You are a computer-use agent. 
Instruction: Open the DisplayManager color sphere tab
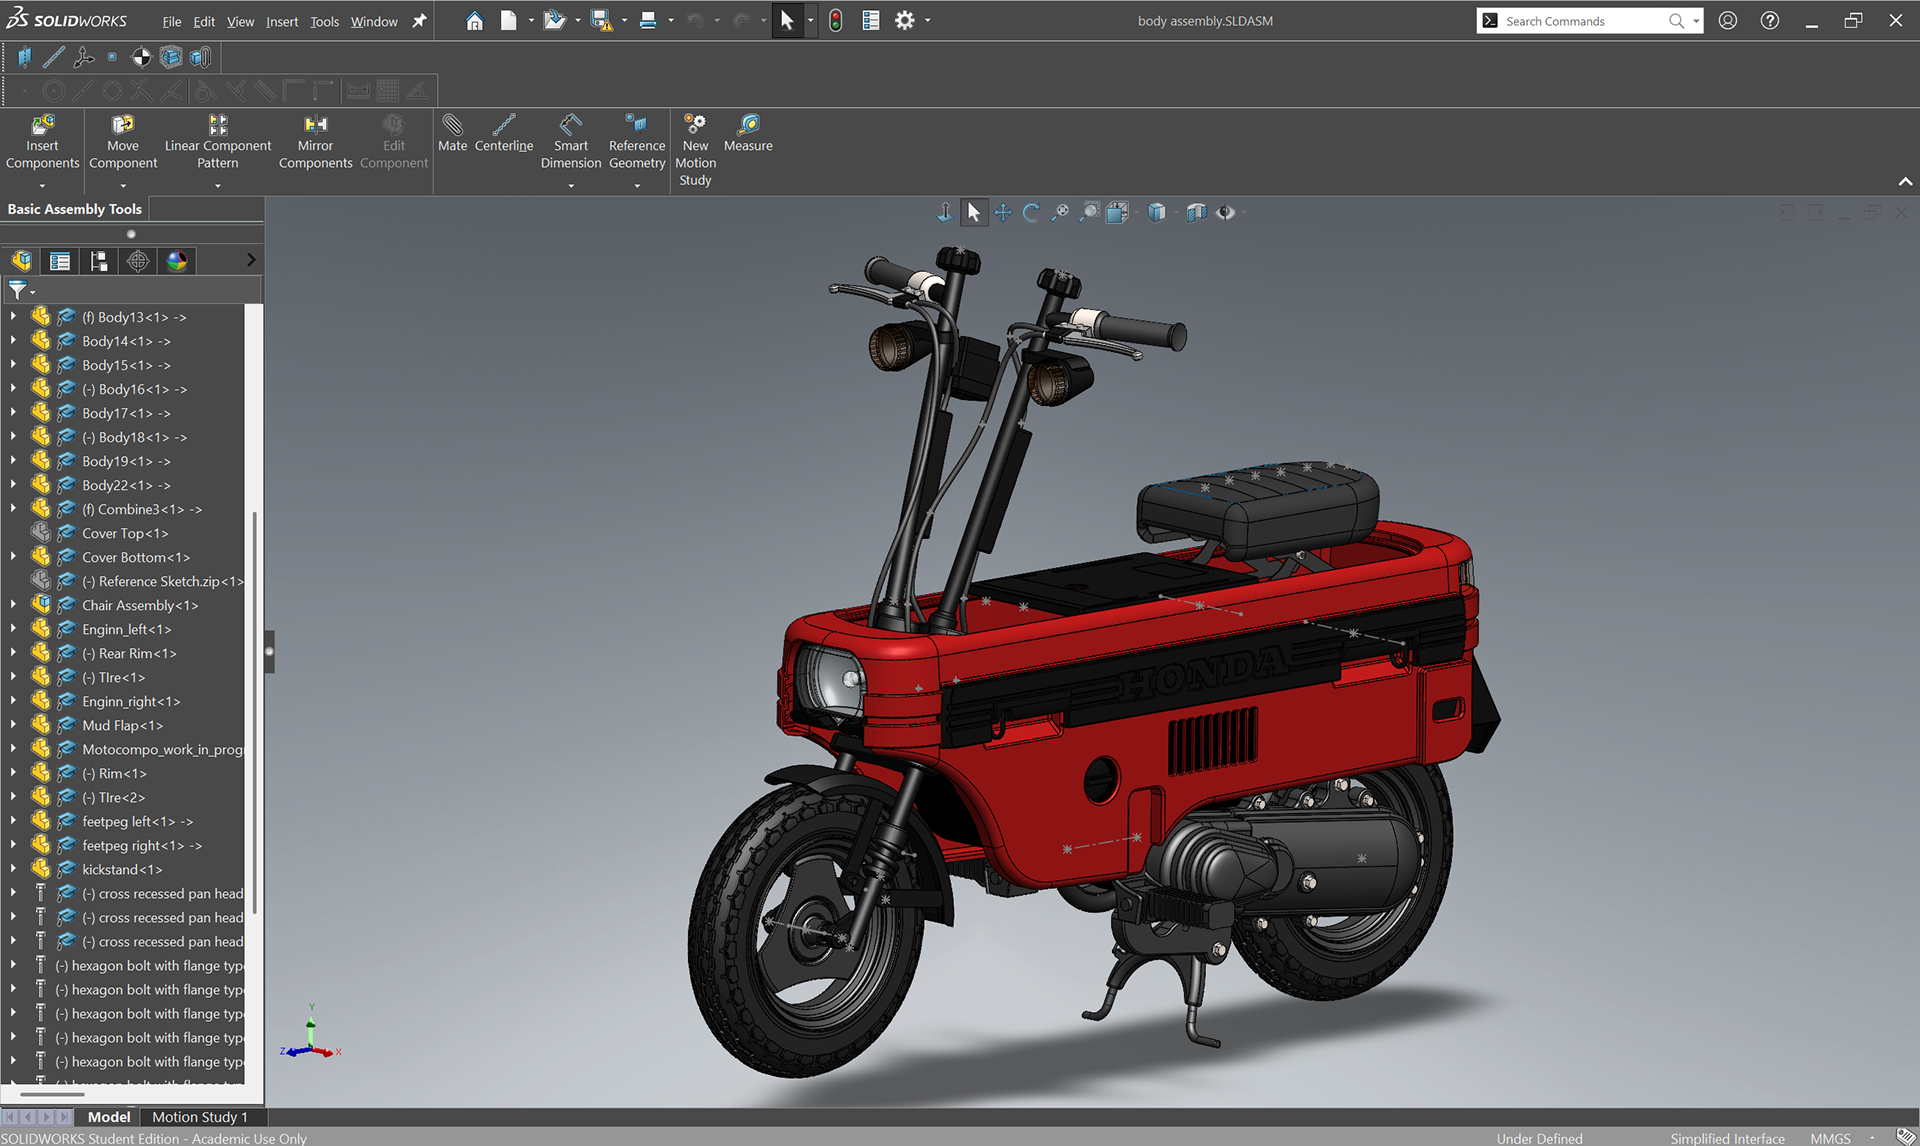177,261
